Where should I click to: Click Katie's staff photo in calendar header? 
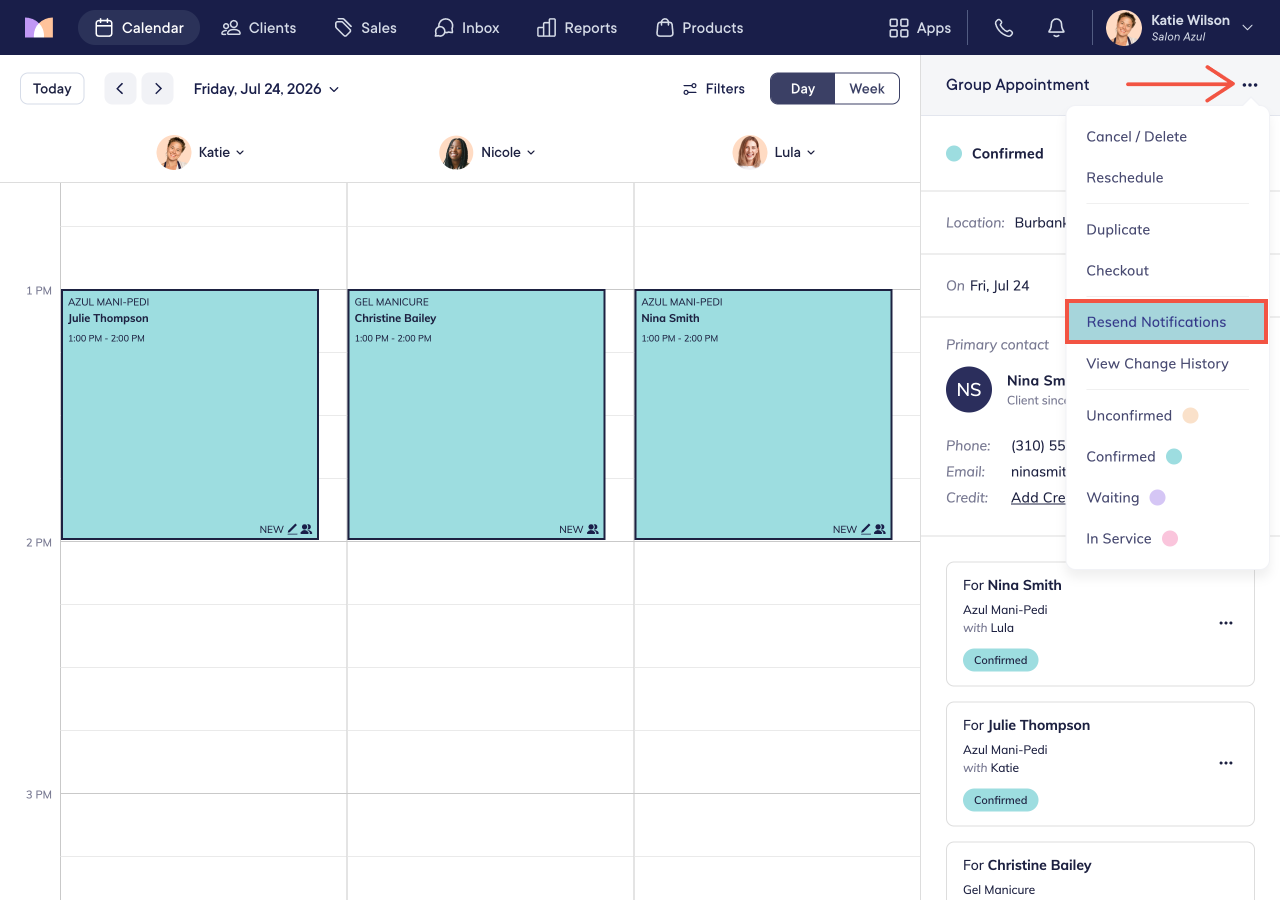[x=174, y=152]
